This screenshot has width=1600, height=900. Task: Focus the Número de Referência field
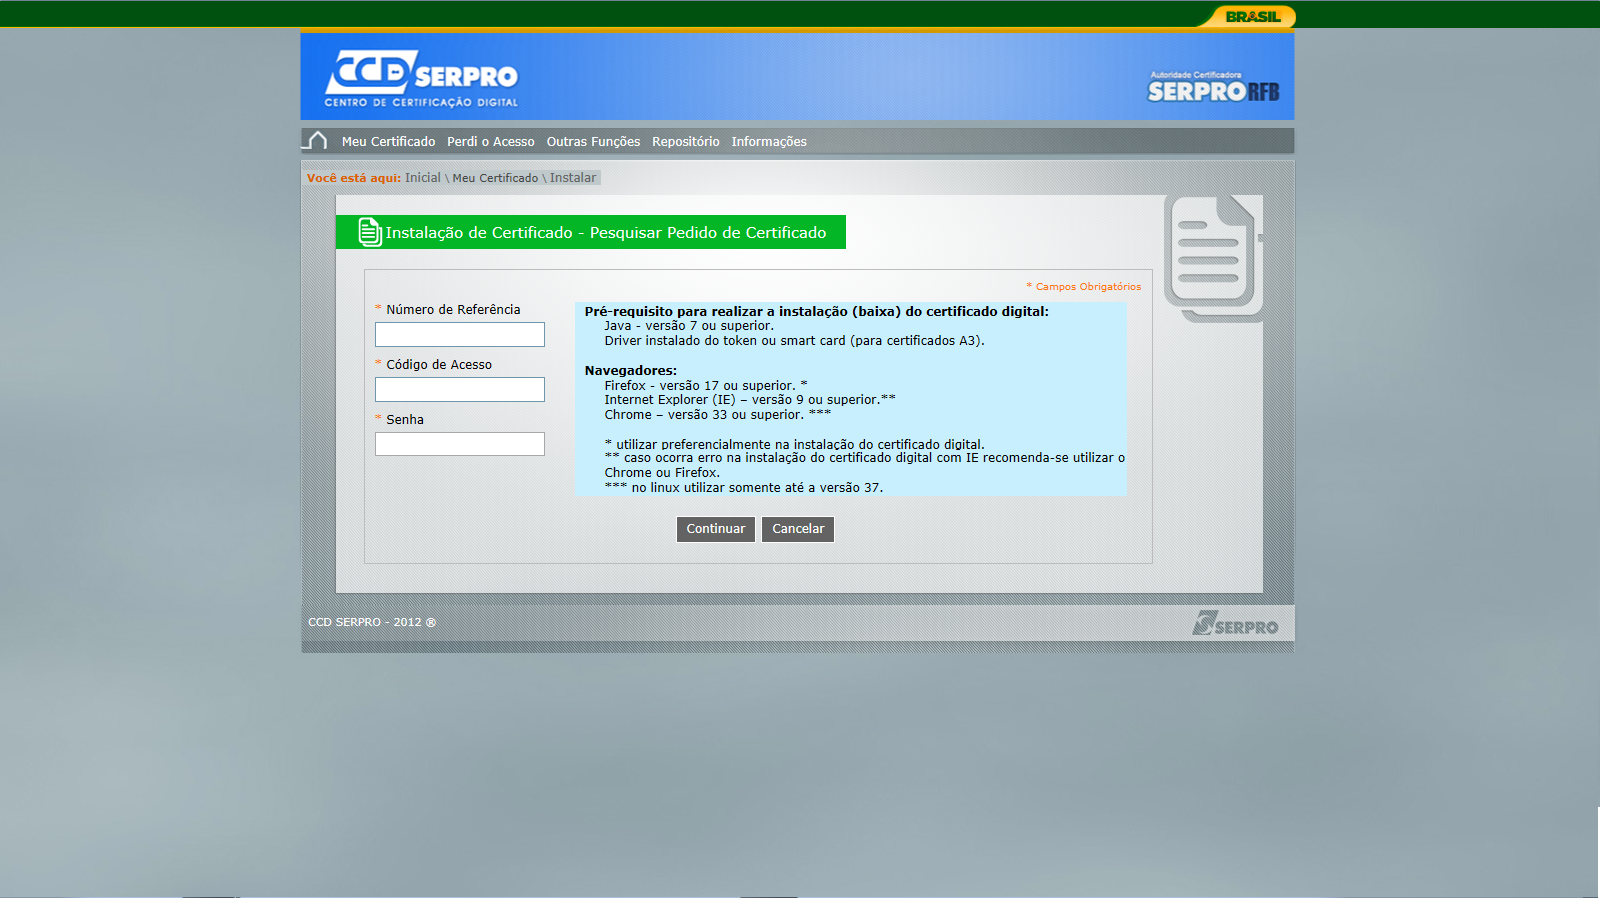[459, 335]
